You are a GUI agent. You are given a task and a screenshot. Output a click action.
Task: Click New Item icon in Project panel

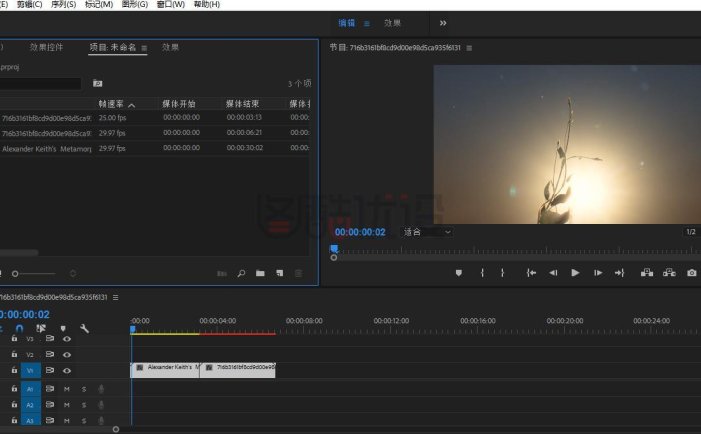coord(280,273)
